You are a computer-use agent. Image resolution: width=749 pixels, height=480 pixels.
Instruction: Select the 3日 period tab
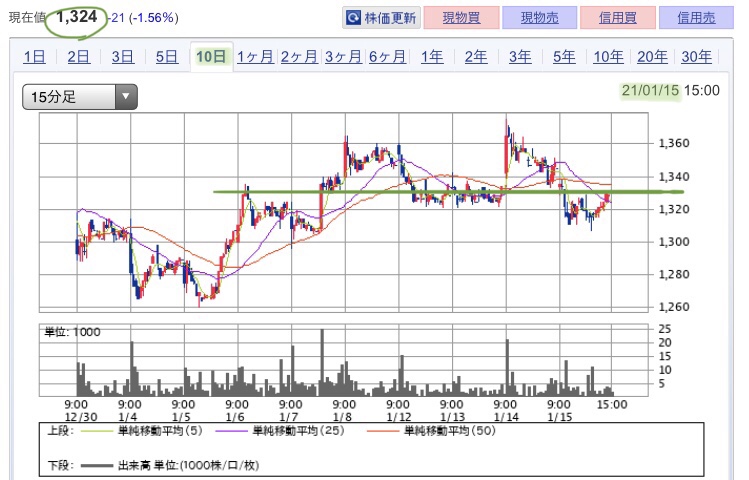tap(123, 57)
